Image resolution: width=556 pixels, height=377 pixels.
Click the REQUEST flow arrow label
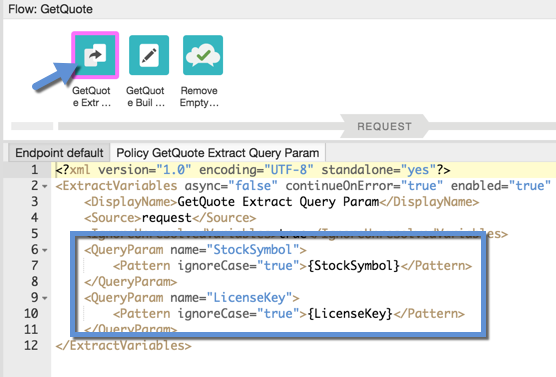coord(384,126)
